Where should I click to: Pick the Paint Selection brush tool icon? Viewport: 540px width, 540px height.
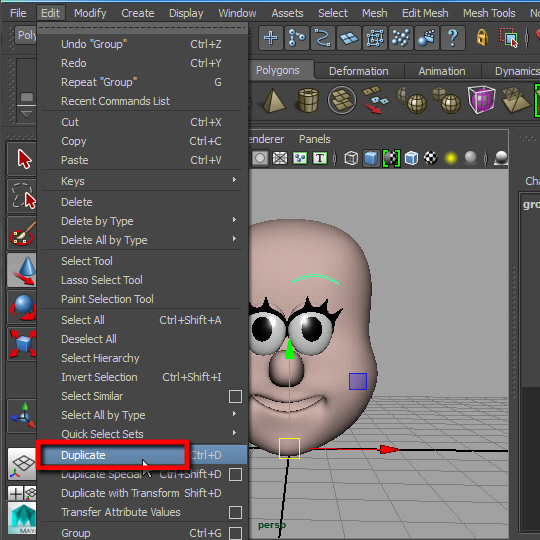pyautogui.click(x=22, y=233)
